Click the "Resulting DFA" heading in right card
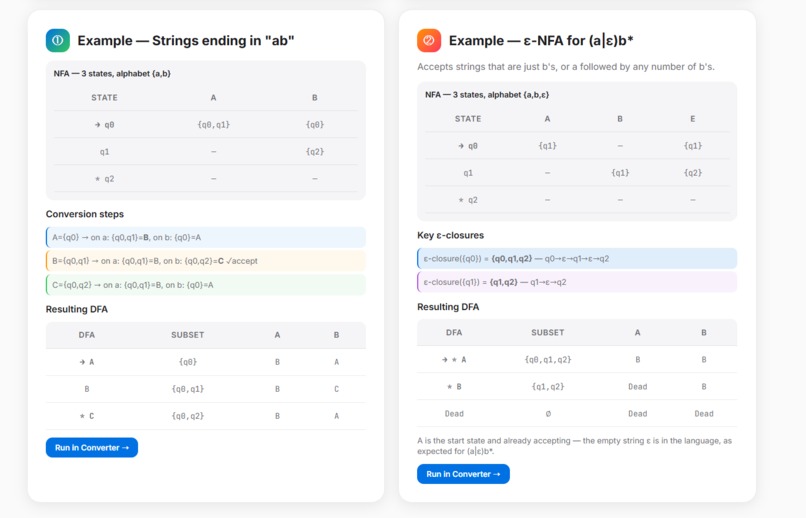806x518 pixels. coord(448,307)
